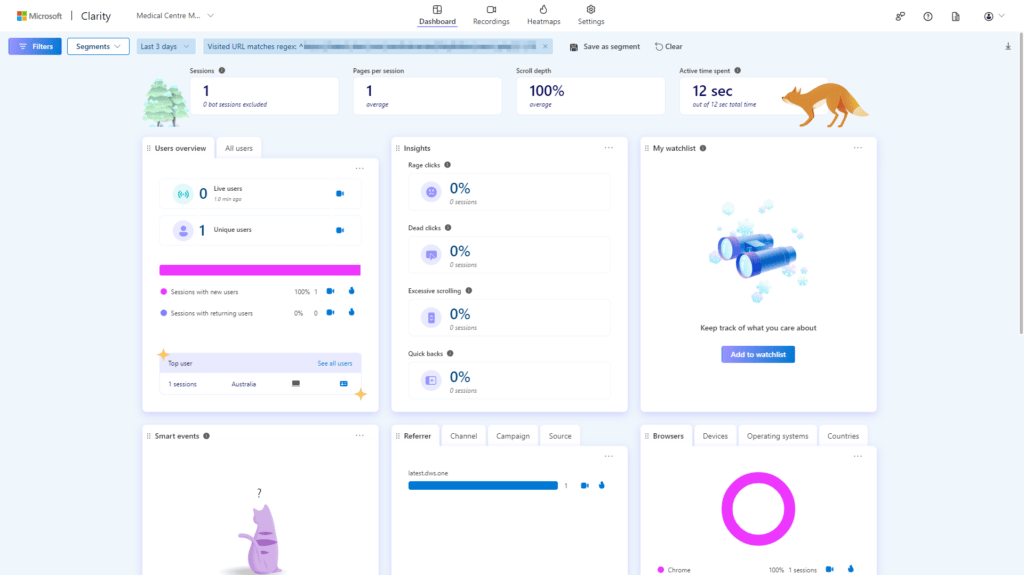Click the download icon at top right
Screen dimensions: 1024x575
click(1008, 46)
